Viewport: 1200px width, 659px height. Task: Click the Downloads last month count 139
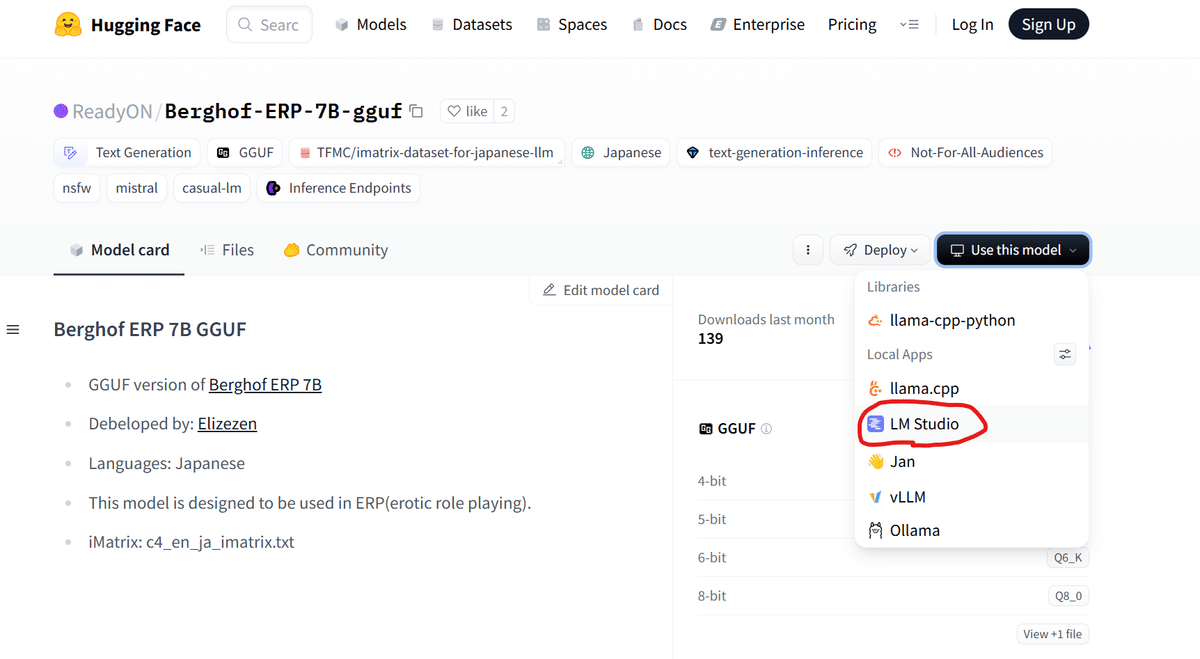point(710,339)
